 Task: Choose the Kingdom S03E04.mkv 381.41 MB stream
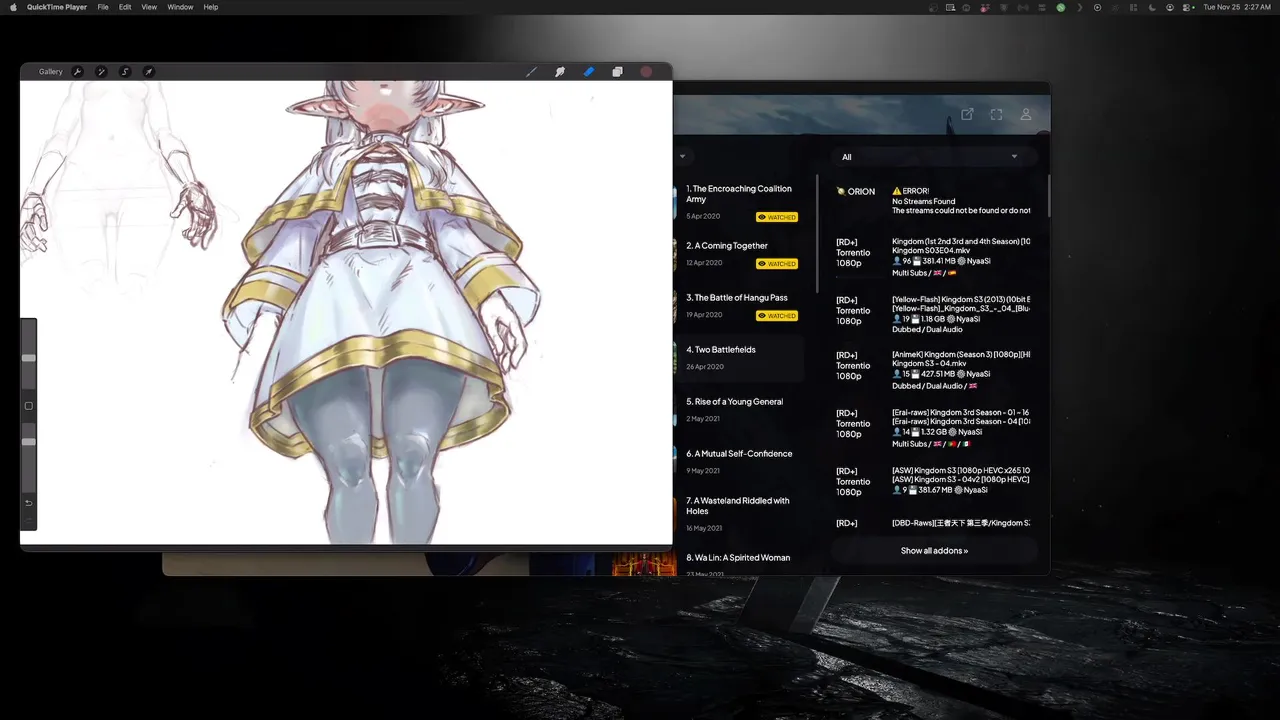pos(932,257)
